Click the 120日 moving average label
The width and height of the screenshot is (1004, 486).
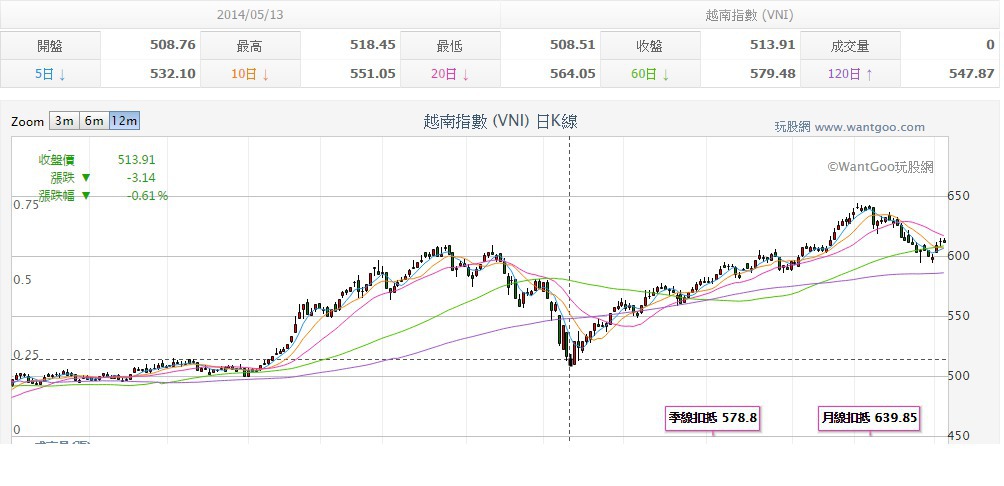tap(850, 74)
